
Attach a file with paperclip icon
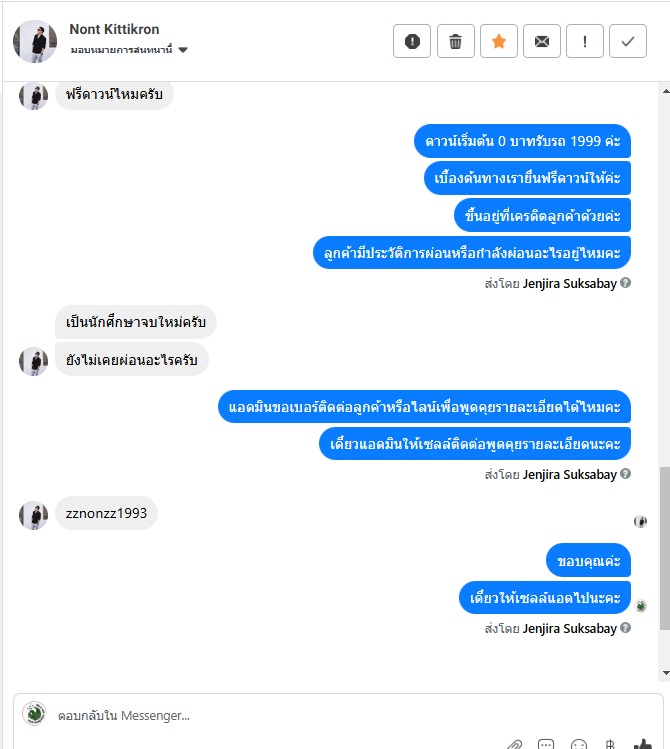(513, 745)
